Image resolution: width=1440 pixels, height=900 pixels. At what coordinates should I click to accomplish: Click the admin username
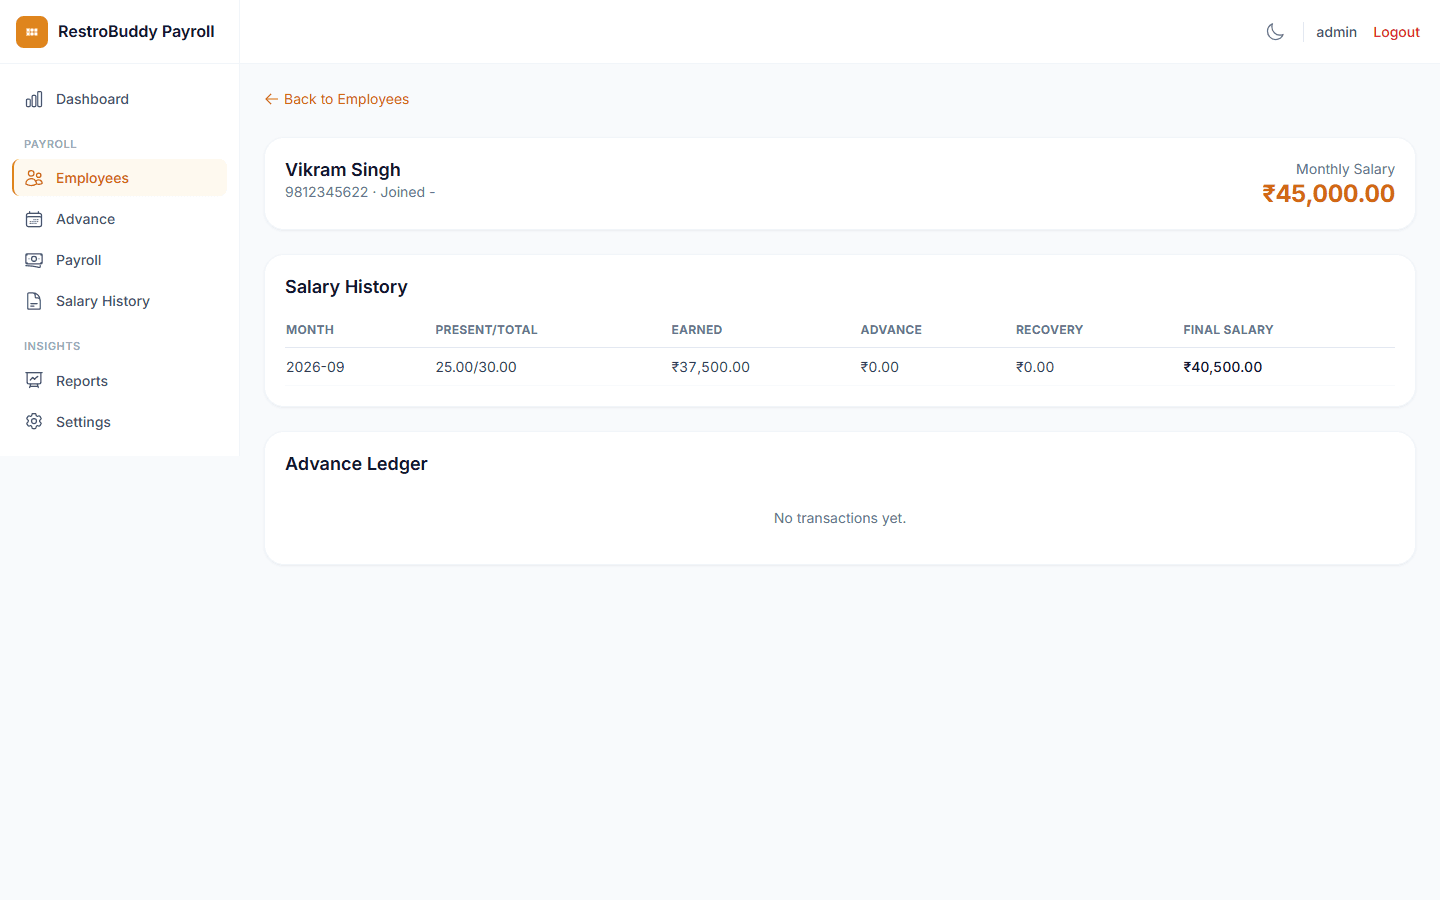pyautogui.click(x=1336, y=32)
